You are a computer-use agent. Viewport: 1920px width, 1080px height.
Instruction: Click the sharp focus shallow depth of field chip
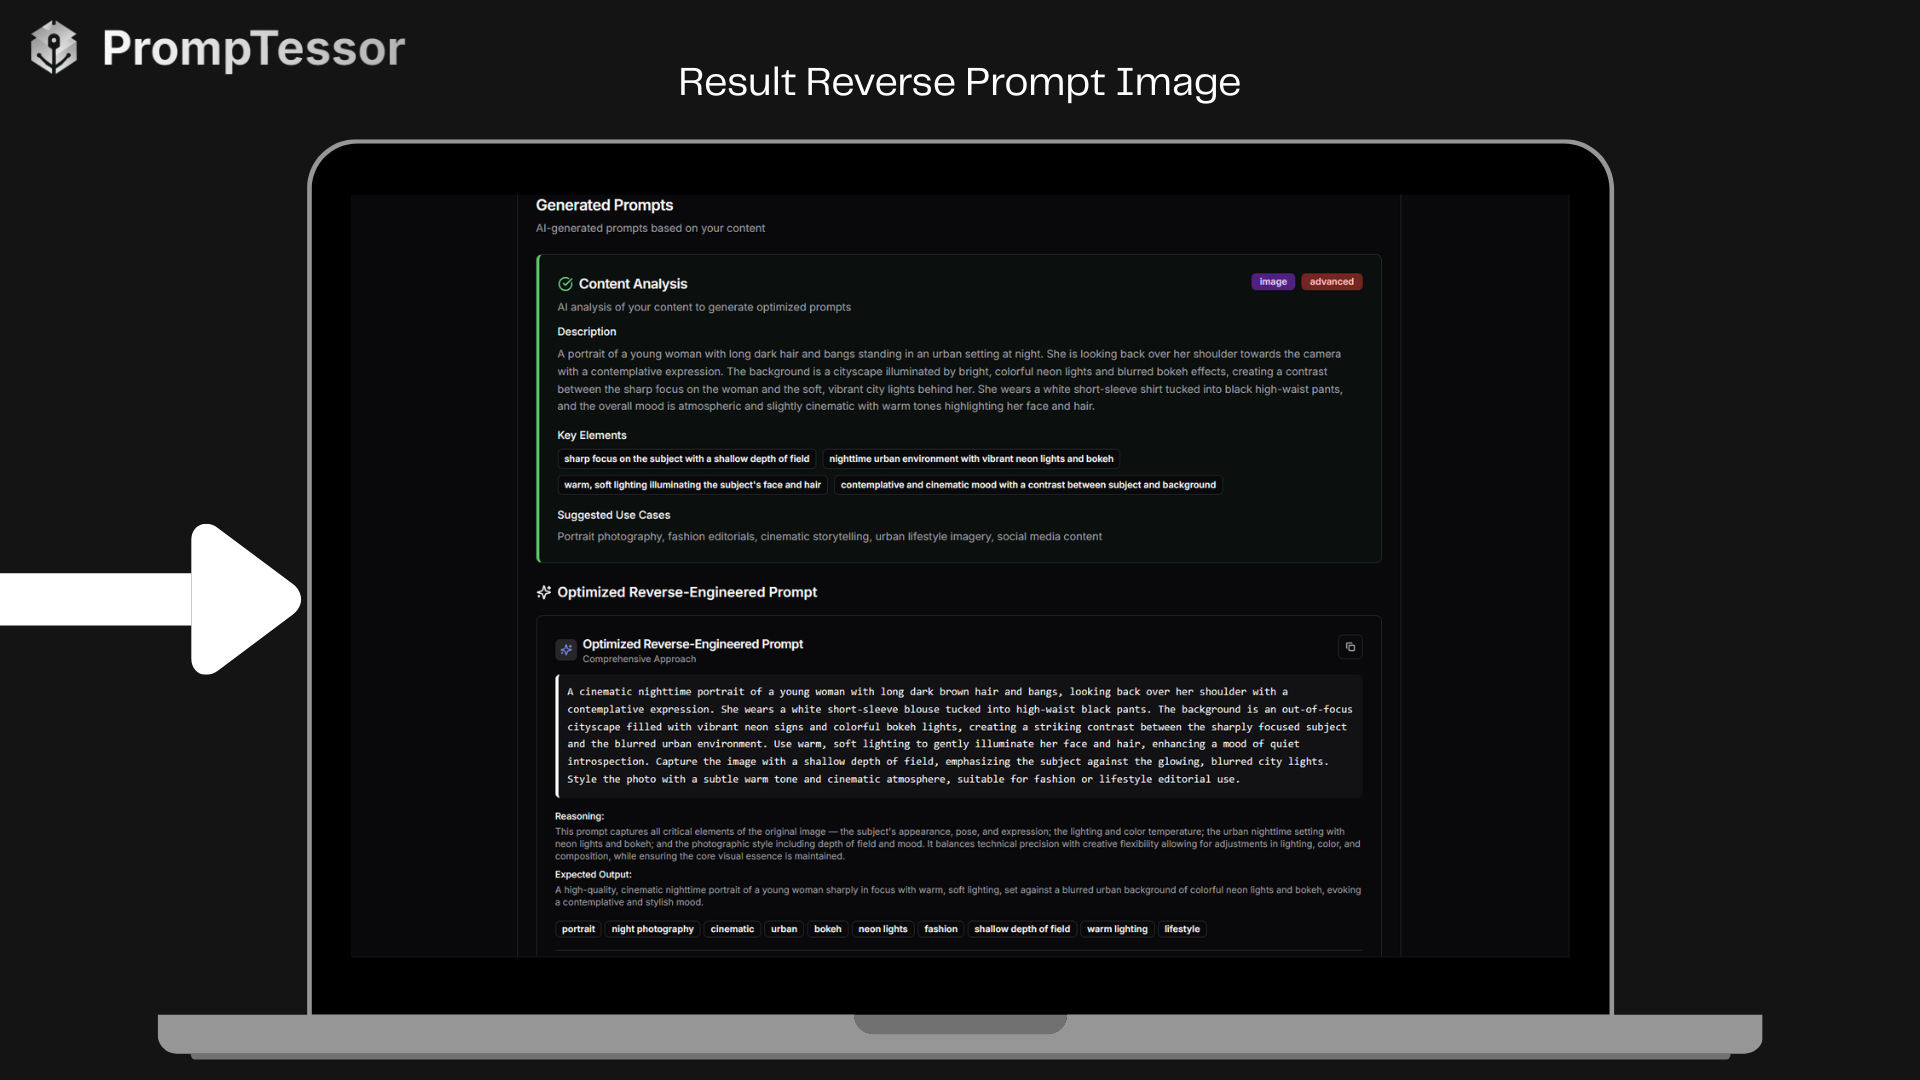coord(687,459)
